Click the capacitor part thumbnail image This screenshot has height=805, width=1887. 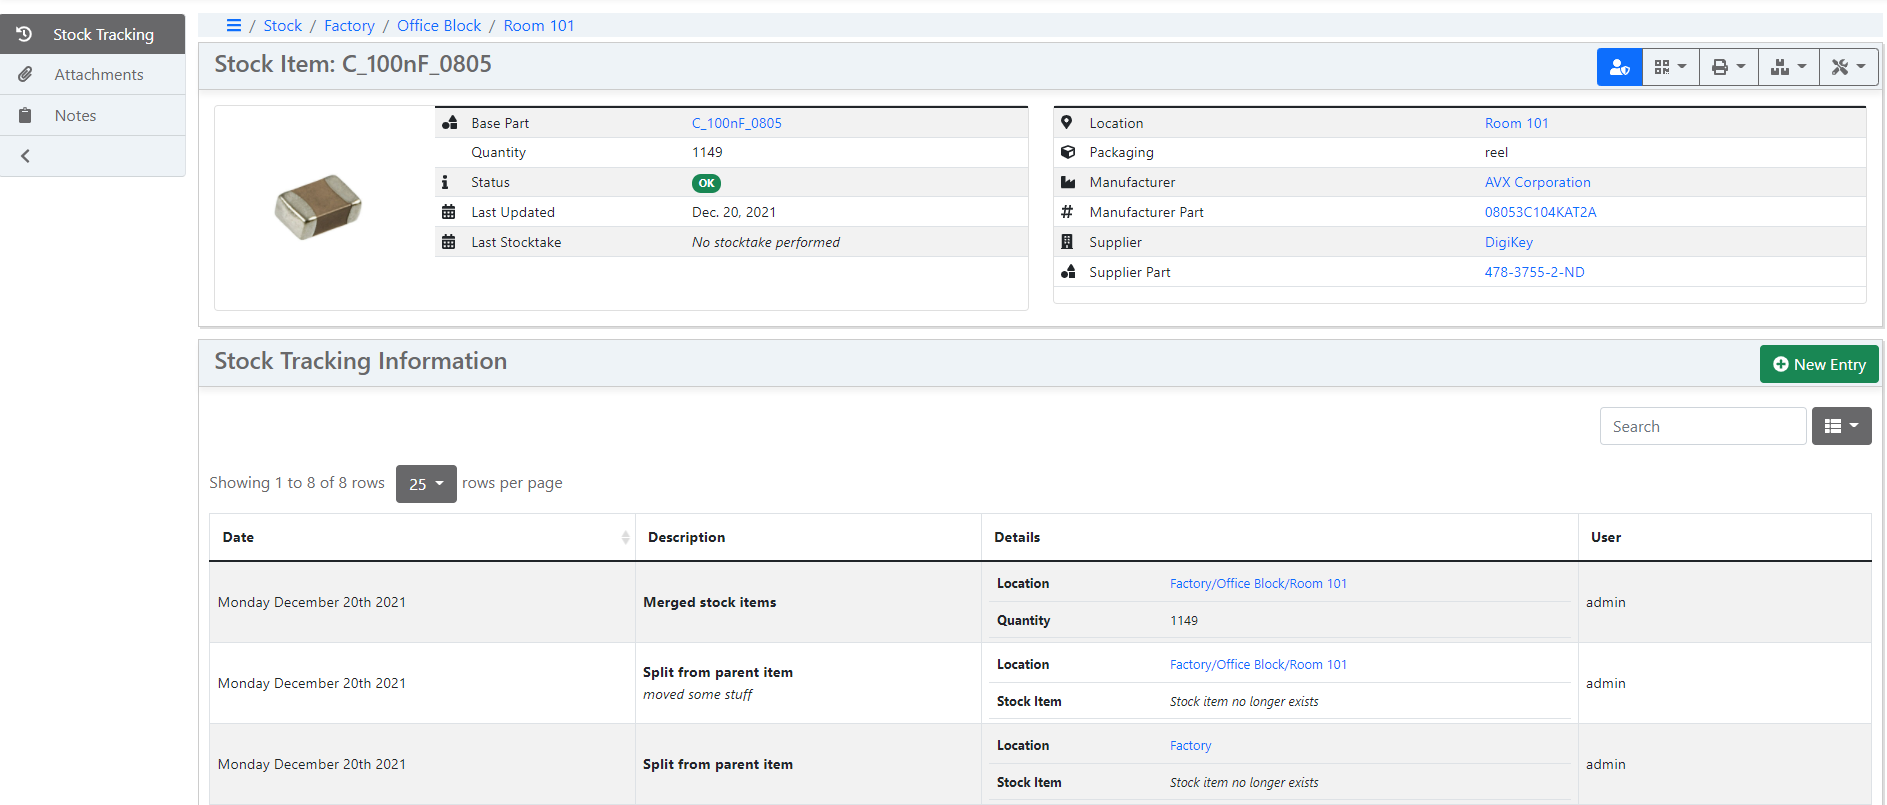[x=318, y=207]
